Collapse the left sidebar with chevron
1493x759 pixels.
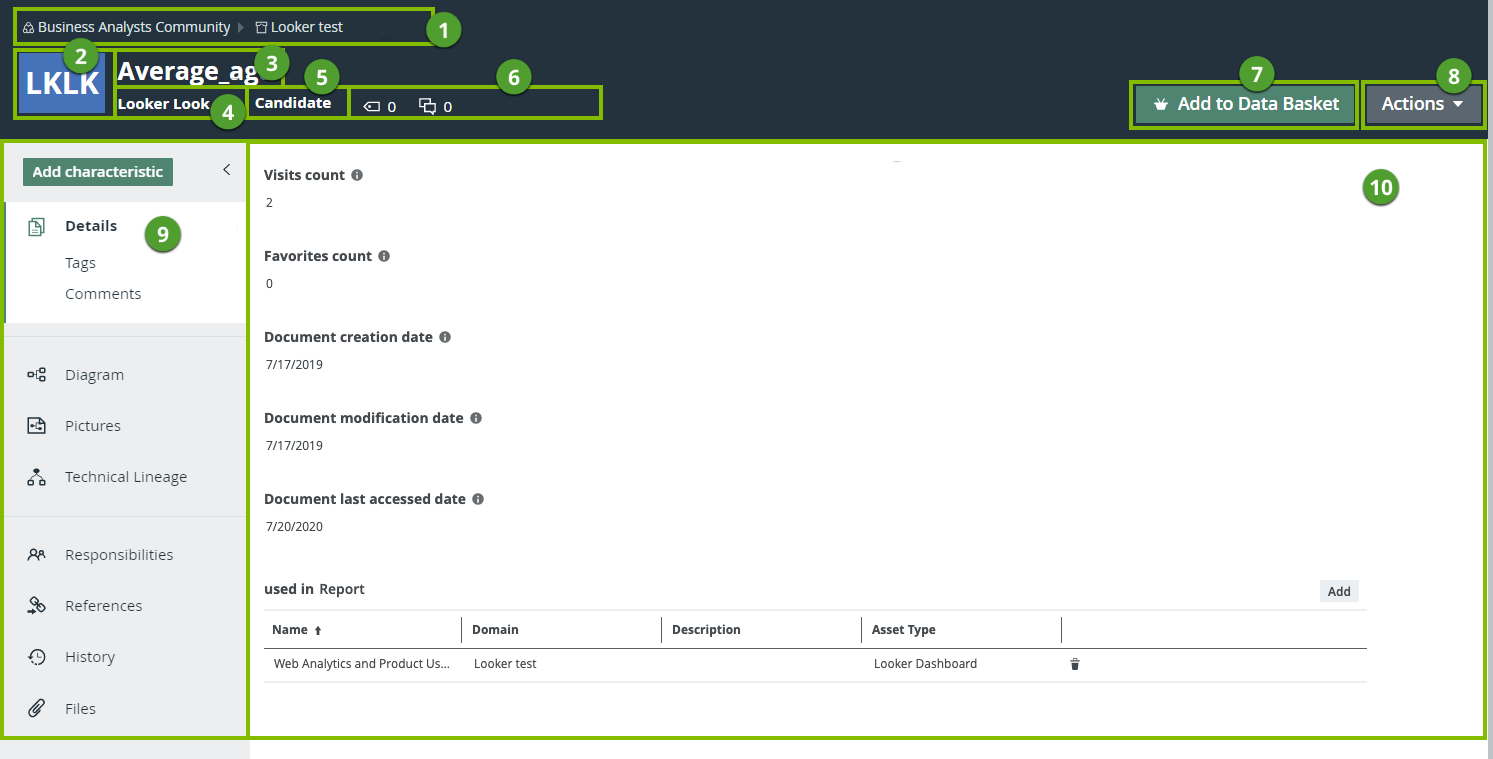click(226, 170)
